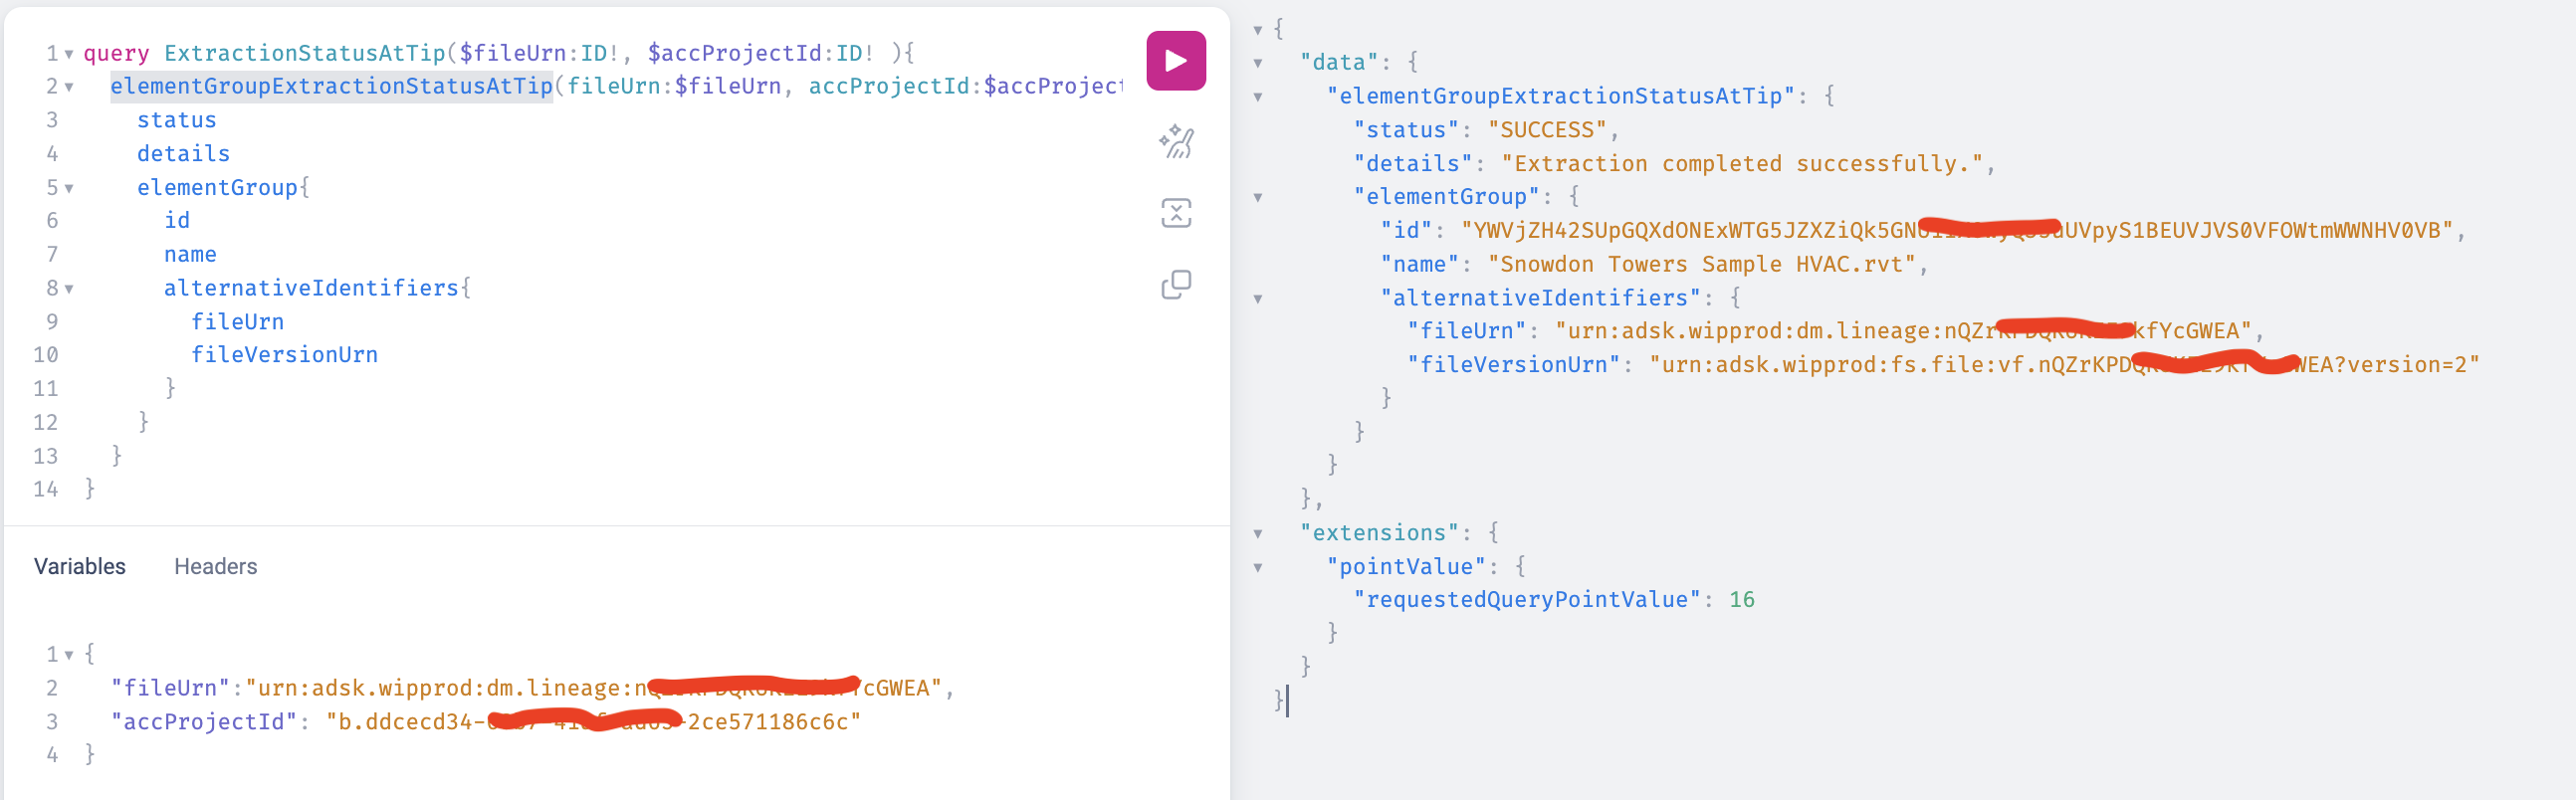2576x800 pixels.
Task: Fold the alternativeIdentifiers block on line 8
Action: [69, 289]
